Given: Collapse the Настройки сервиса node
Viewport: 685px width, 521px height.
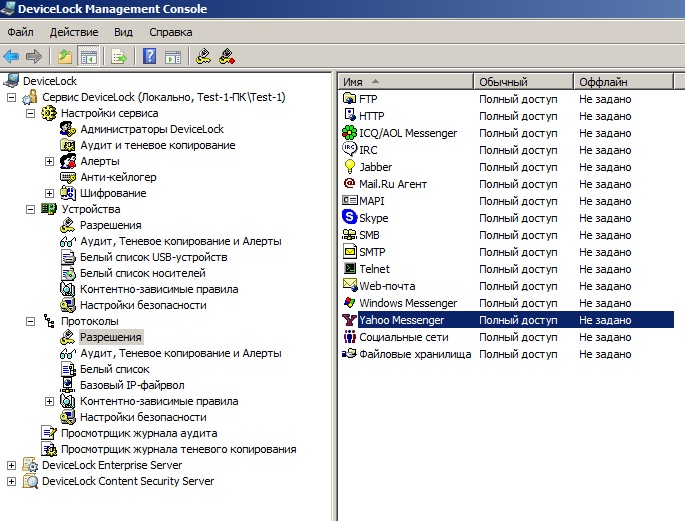Looking at the screenshot, I should tap(31, 114).
